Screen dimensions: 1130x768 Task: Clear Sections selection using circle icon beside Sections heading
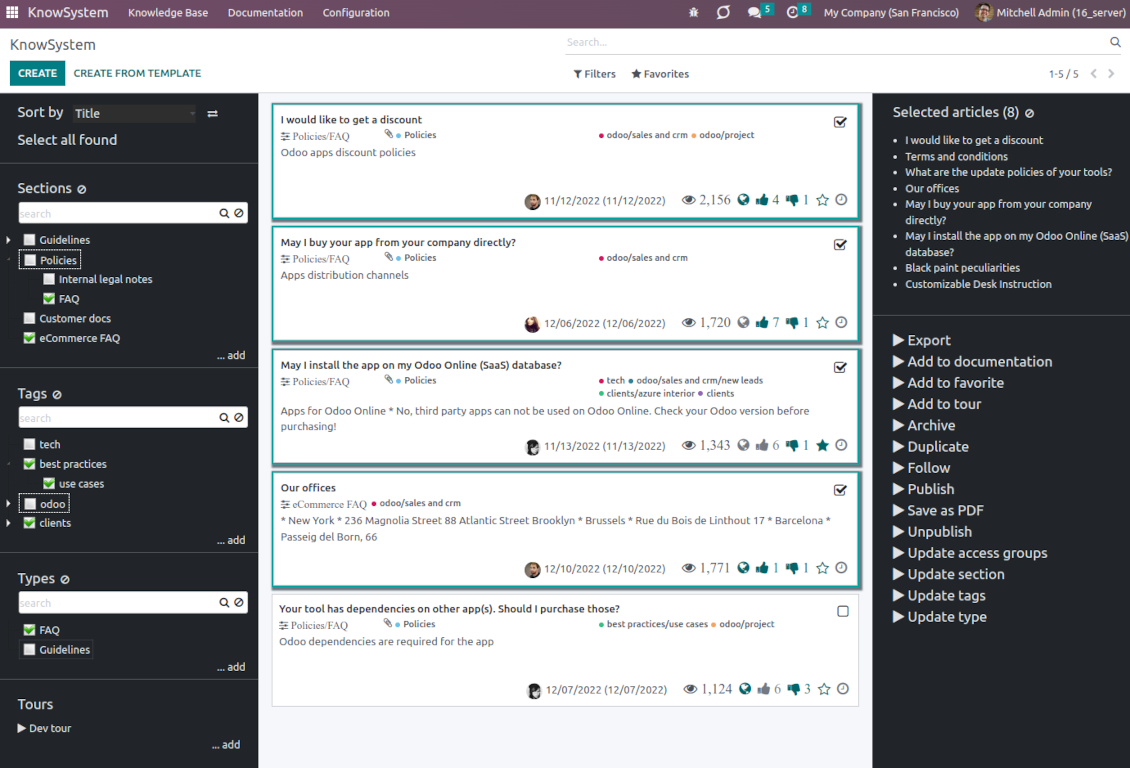tap(81, 189)
